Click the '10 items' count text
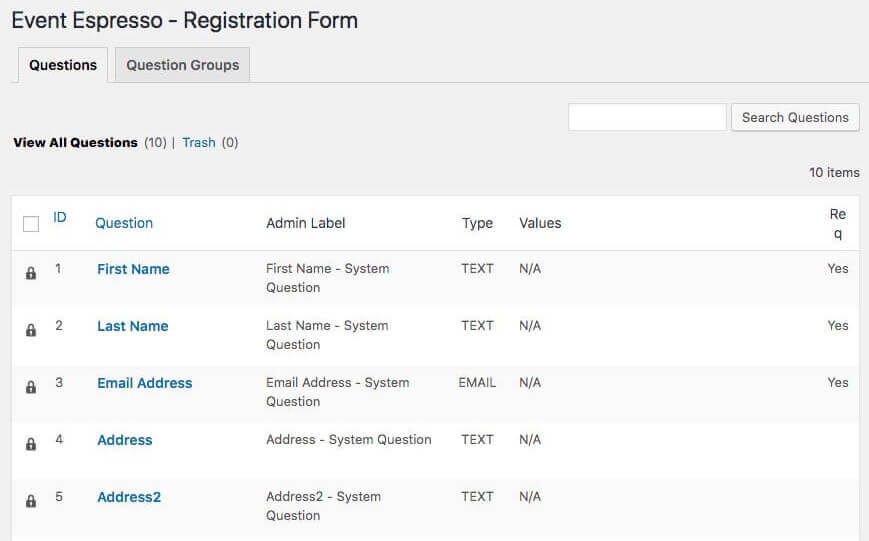This screenshot has height=541, width=869. (834, 172)
